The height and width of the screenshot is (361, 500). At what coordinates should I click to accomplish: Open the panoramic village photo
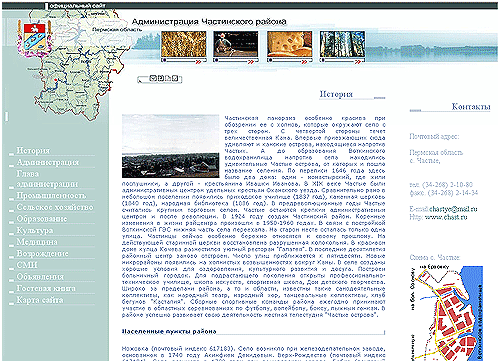[x=170, y=146]
